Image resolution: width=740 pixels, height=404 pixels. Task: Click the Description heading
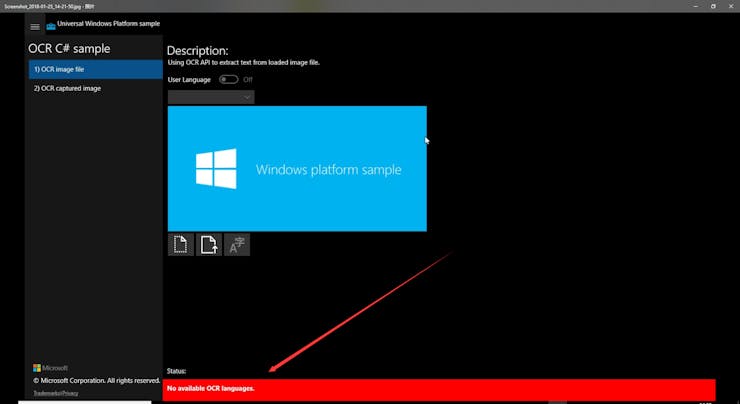pyautogui.click(x=197, y=50)
